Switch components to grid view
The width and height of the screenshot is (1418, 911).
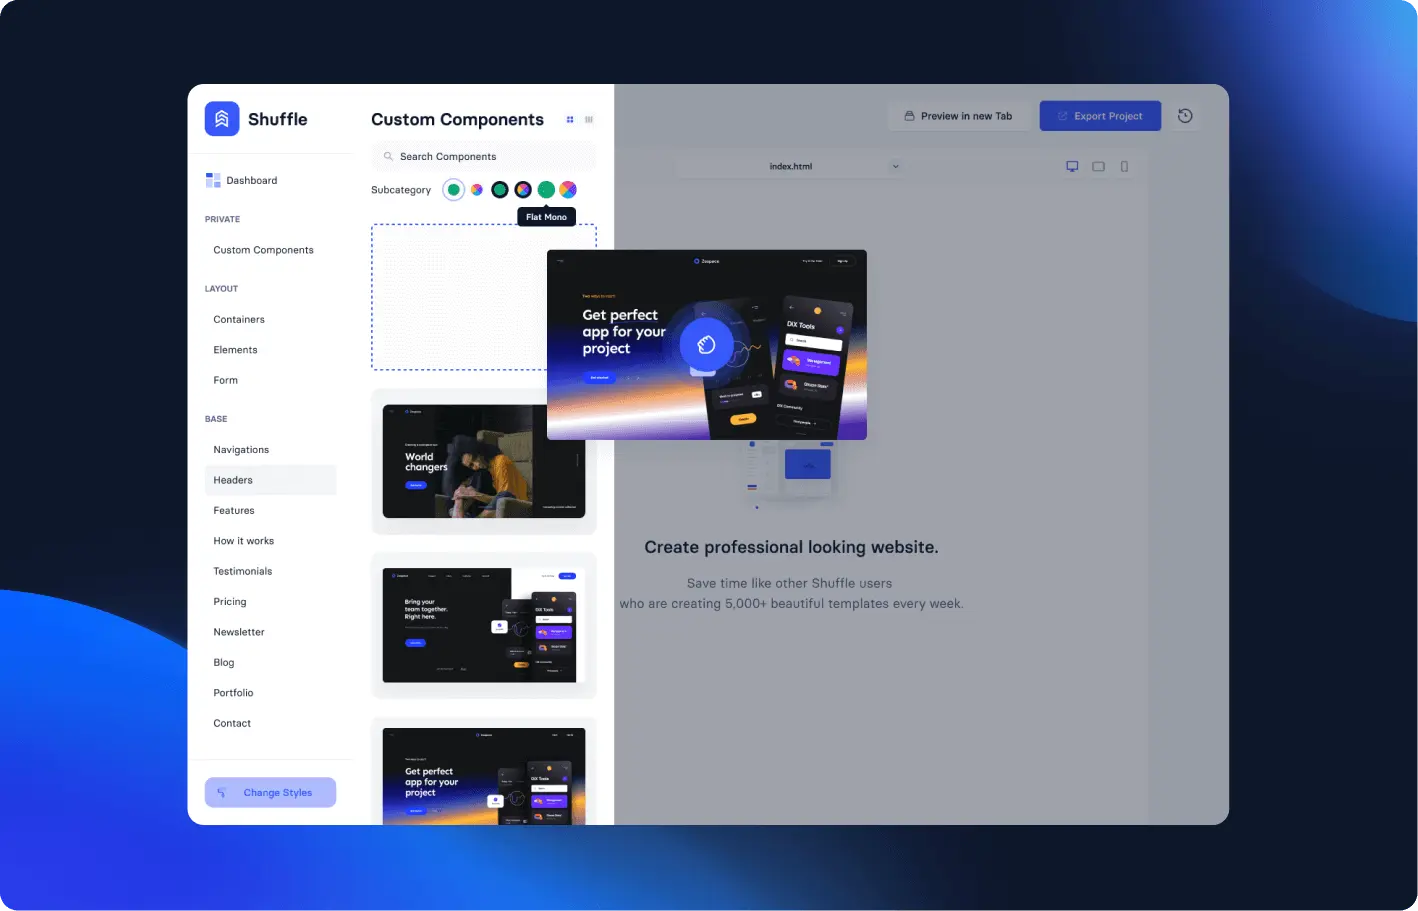tap(570, 120)
